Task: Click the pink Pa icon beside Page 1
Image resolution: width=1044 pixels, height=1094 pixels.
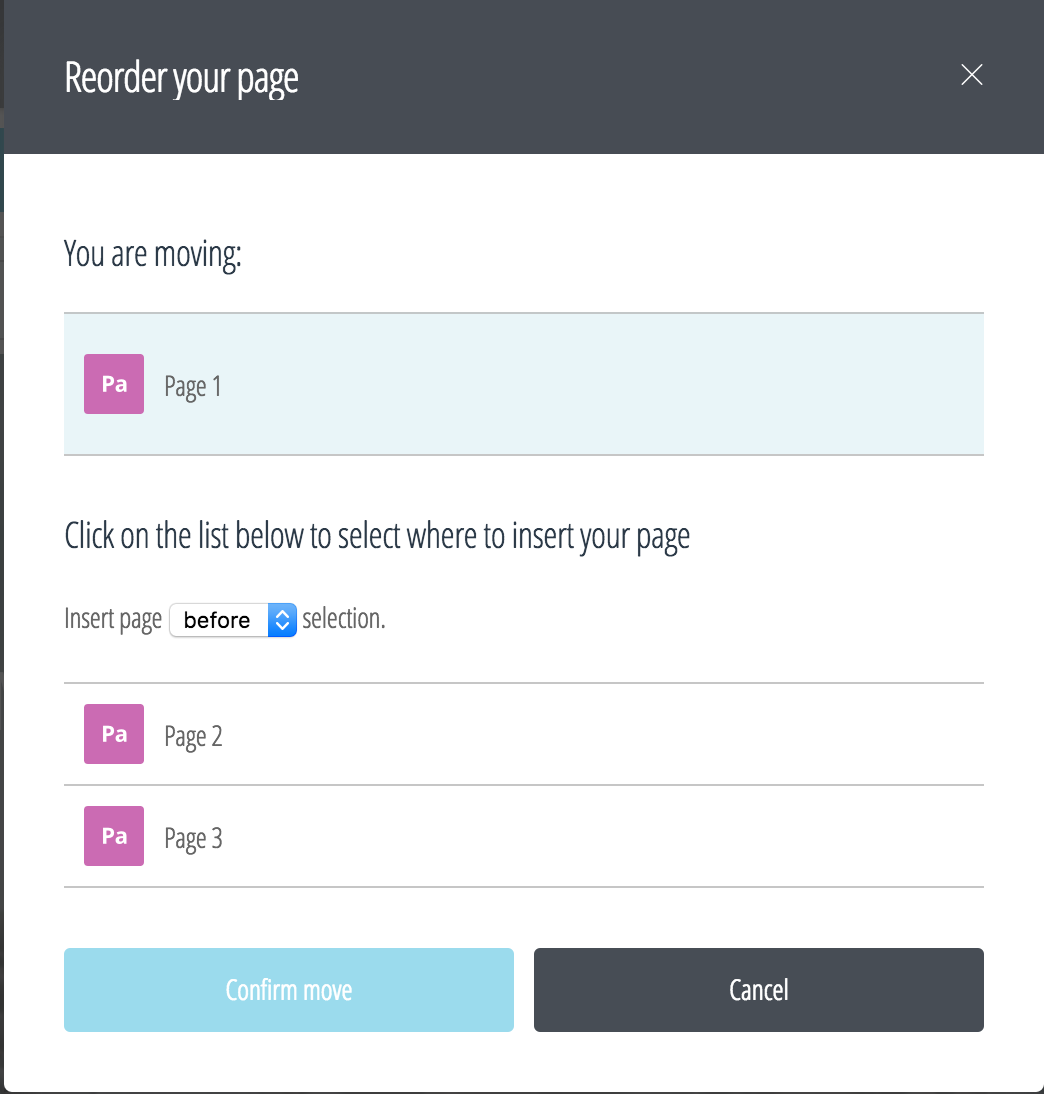Action: click(114, 384)
